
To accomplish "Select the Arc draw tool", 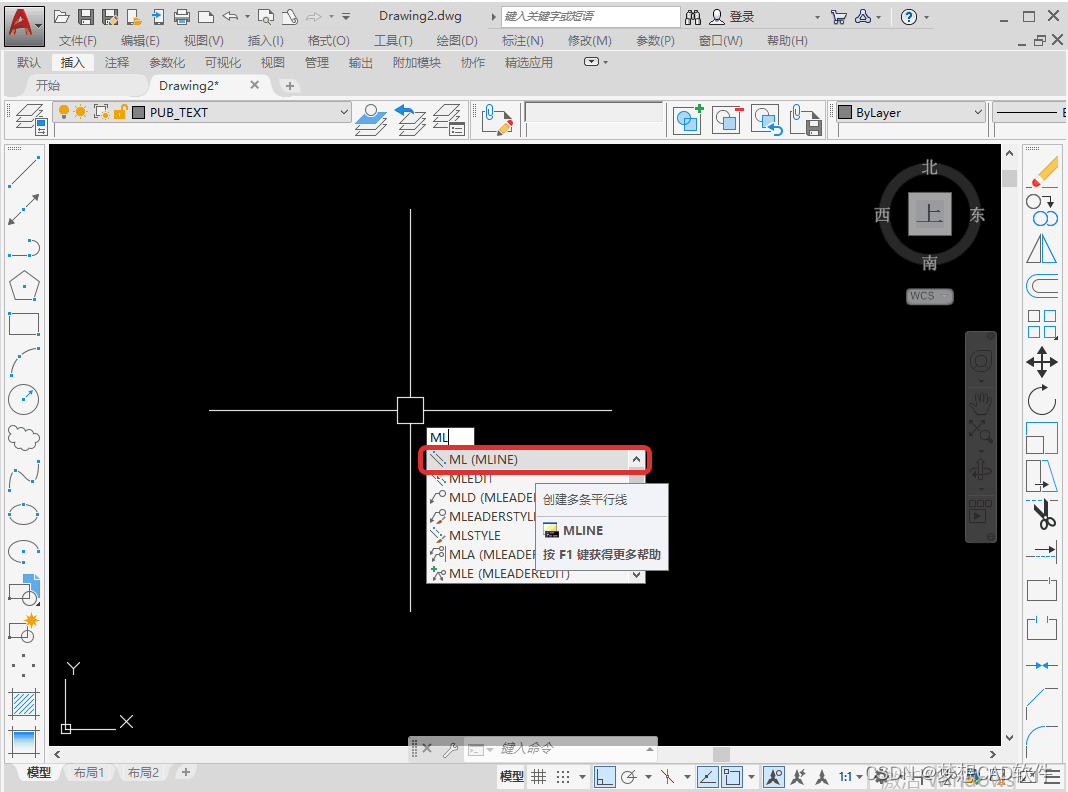I will [24, 362].
